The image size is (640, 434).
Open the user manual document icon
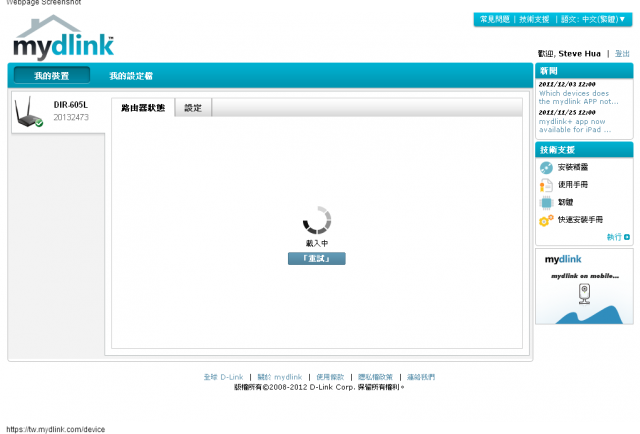546,185
